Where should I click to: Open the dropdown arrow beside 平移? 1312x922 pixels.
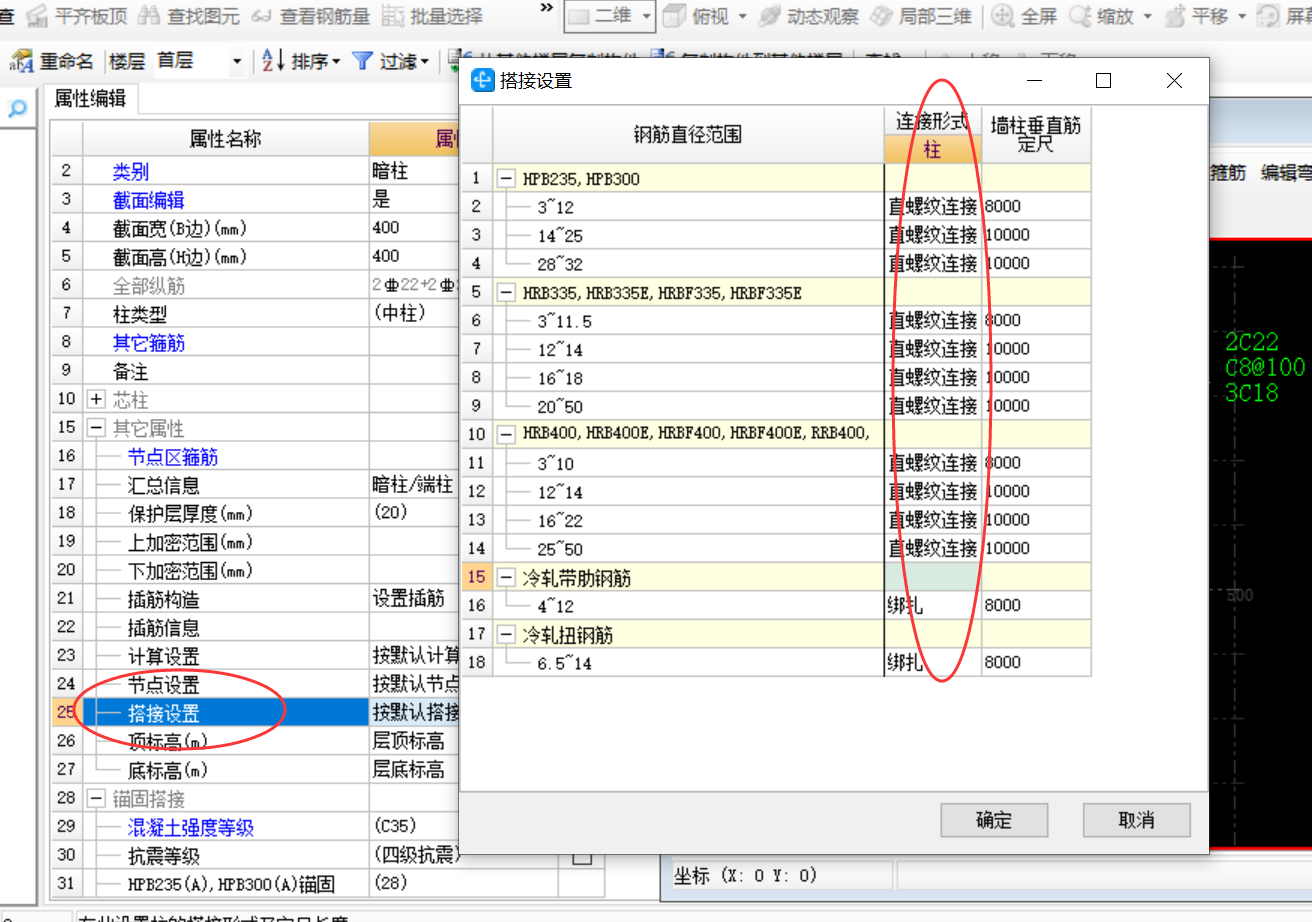pyautogui.click(x=1242, y=17)
